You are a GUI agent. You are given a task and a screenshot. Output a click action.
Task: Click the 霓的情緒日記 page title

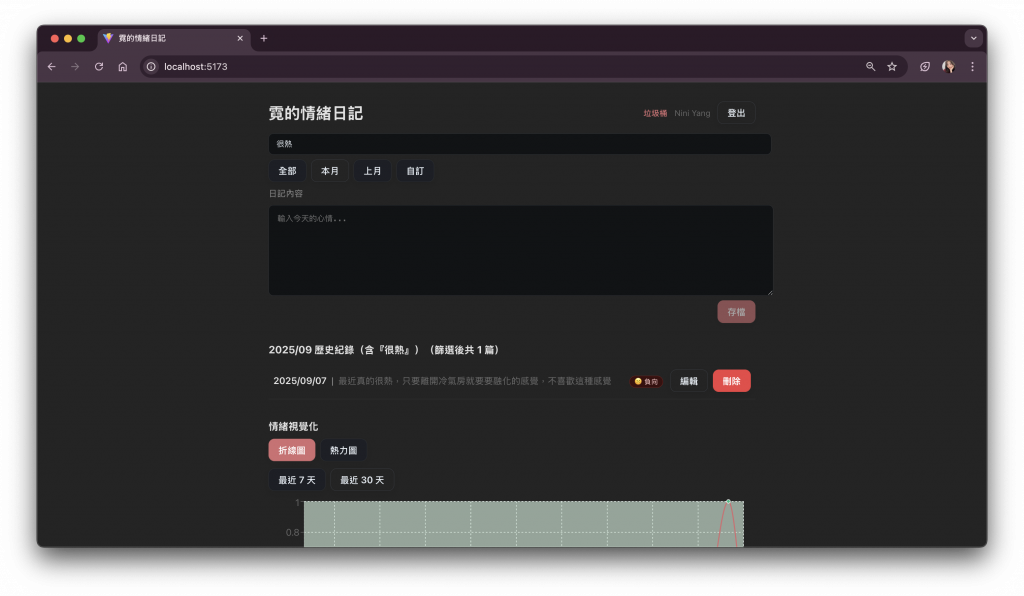315,114
